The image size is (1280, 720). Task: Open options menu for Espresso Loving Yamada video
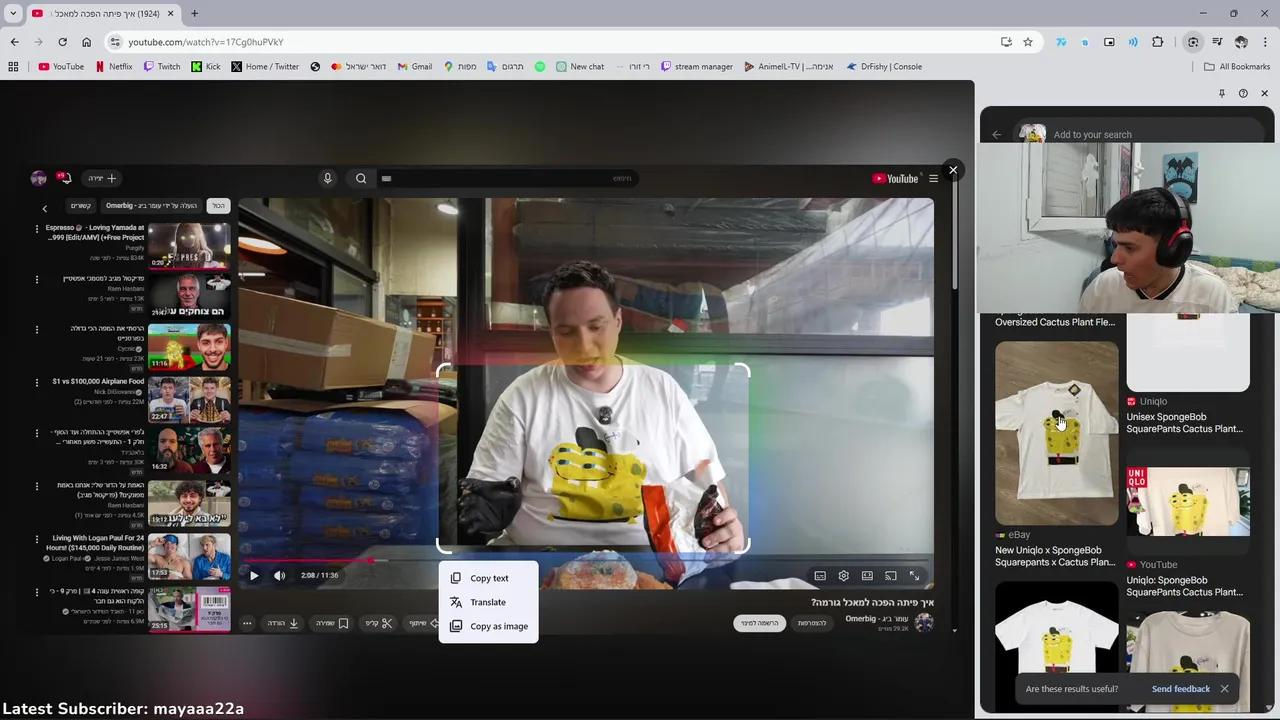coord(37,229)
